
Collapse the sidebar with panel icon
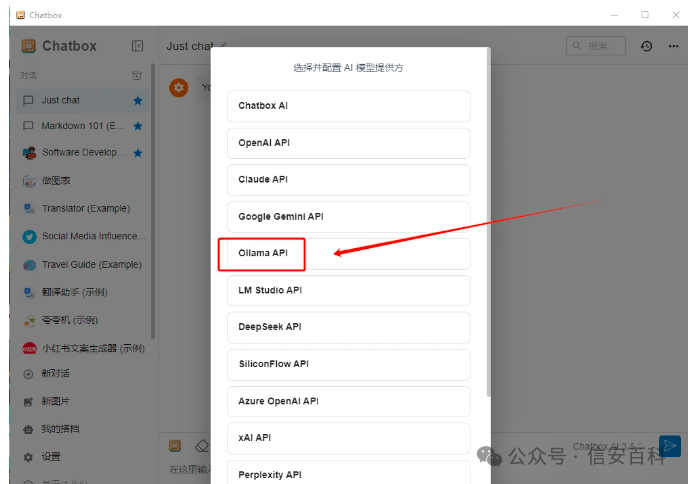coord(137,46)
